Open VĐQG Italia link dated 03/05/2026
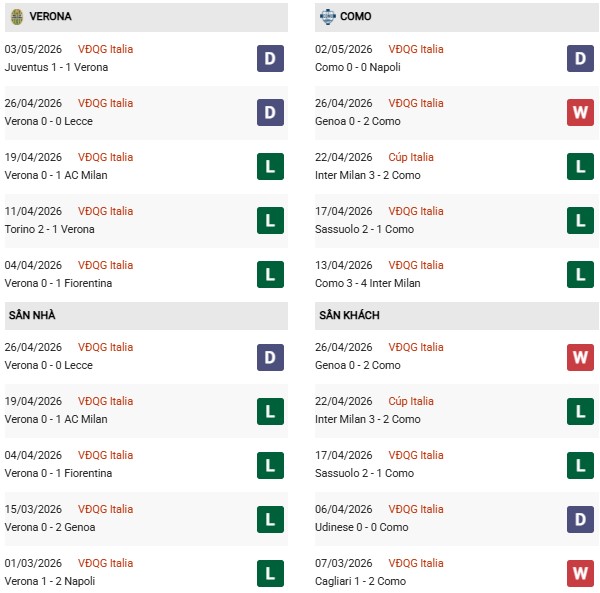The width and height of the screenshot is (600, 593). click(x=105, y=49)
